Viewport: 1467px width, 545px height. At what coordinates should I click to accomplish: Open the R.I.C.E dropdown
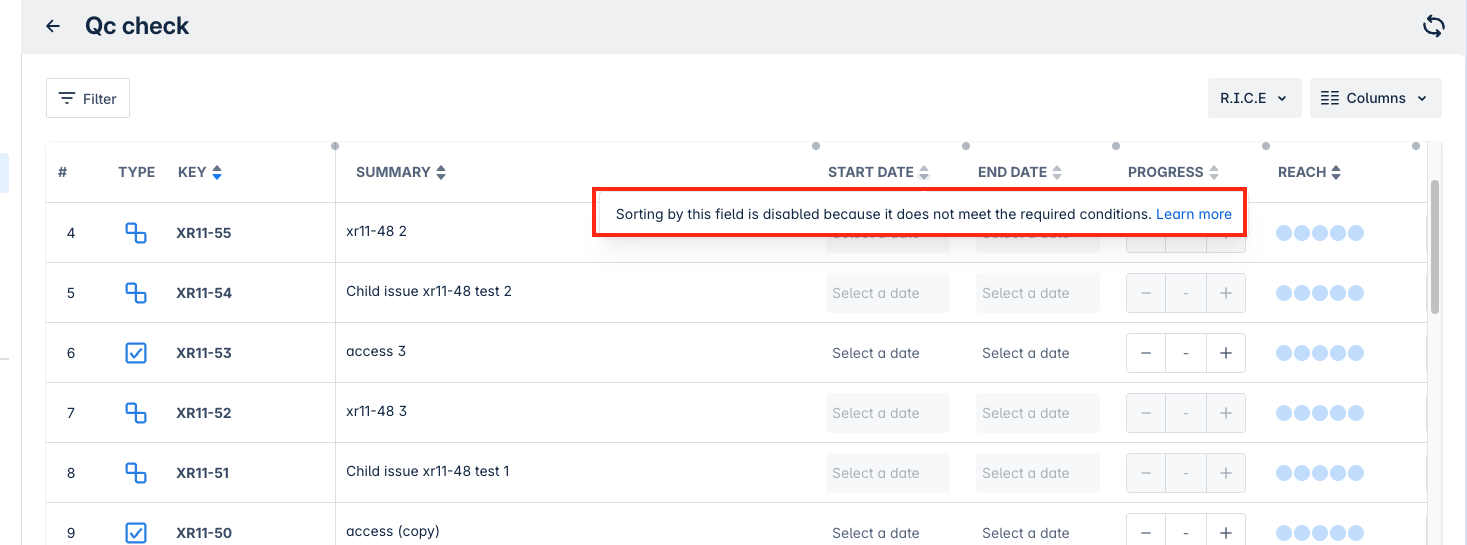pyautogui.click(x=1254, y=98)
